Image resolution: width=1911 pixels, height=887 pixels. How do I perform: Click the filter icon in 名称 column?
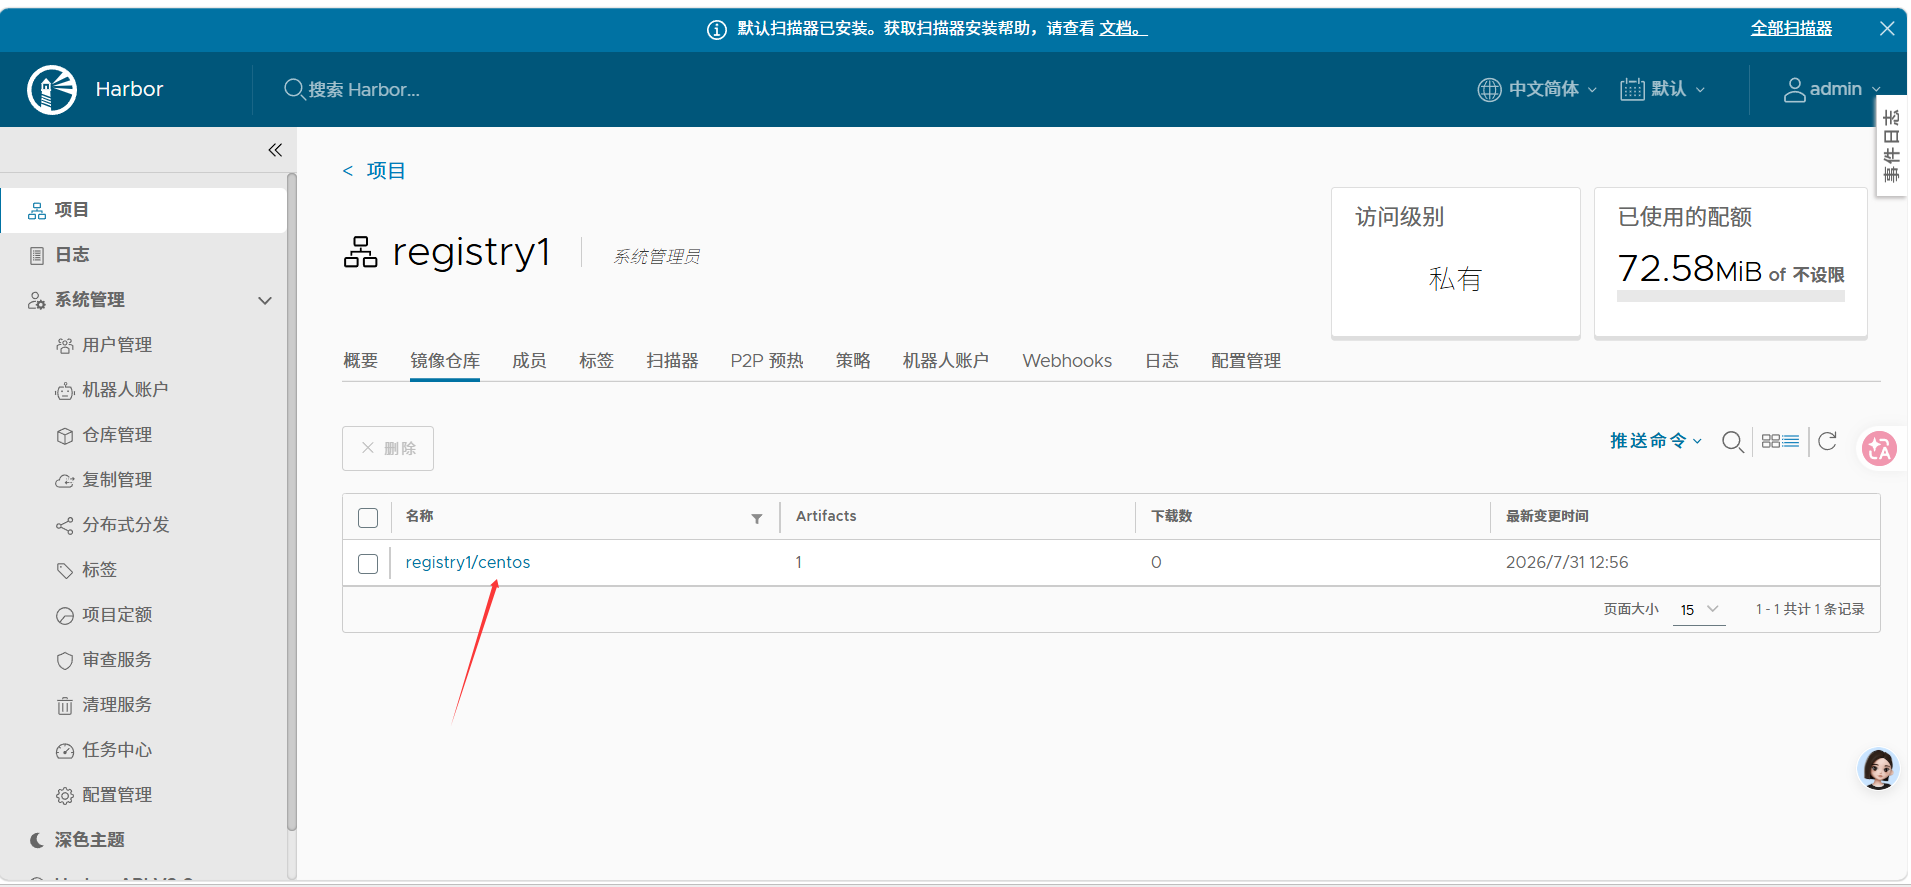point(757,518)
